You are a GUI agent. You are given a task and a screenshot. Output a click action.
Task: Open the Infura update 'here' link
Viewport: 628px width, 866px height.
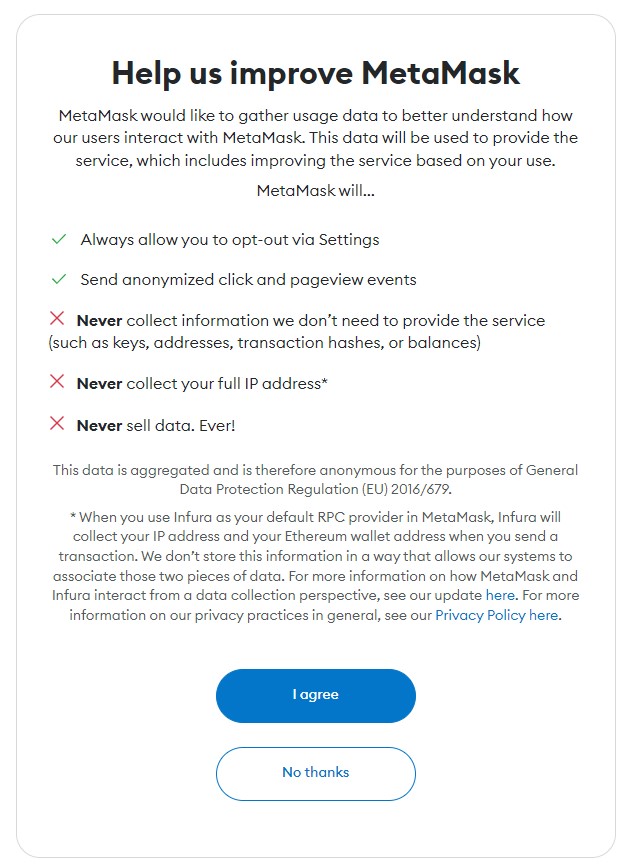500,595
